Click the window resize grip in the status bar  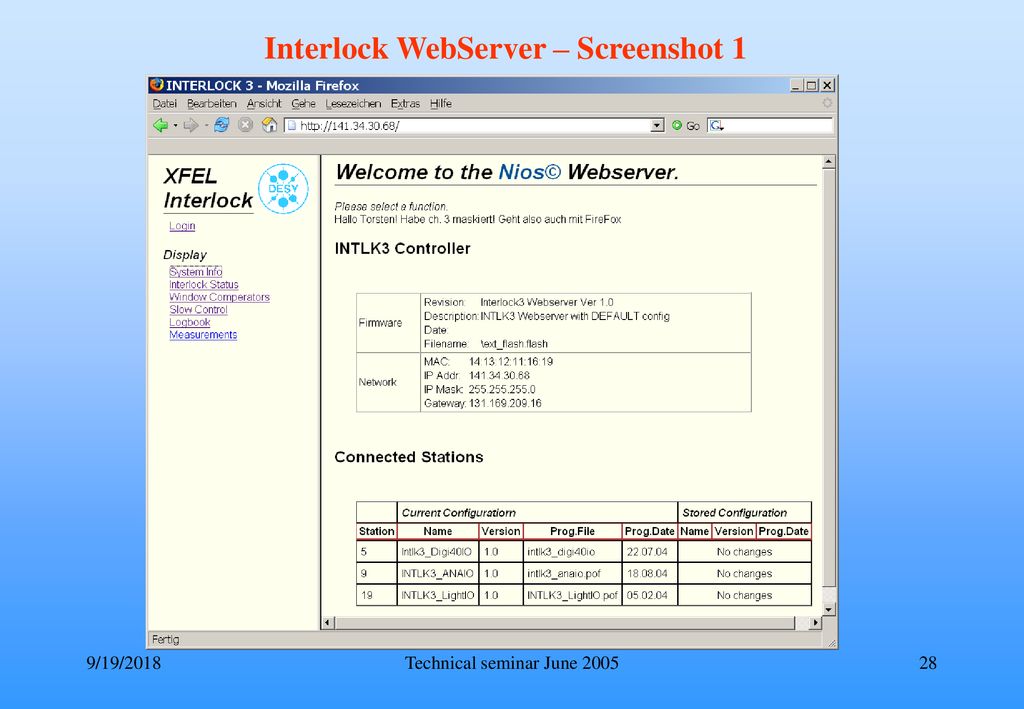[x=831, y=643]
